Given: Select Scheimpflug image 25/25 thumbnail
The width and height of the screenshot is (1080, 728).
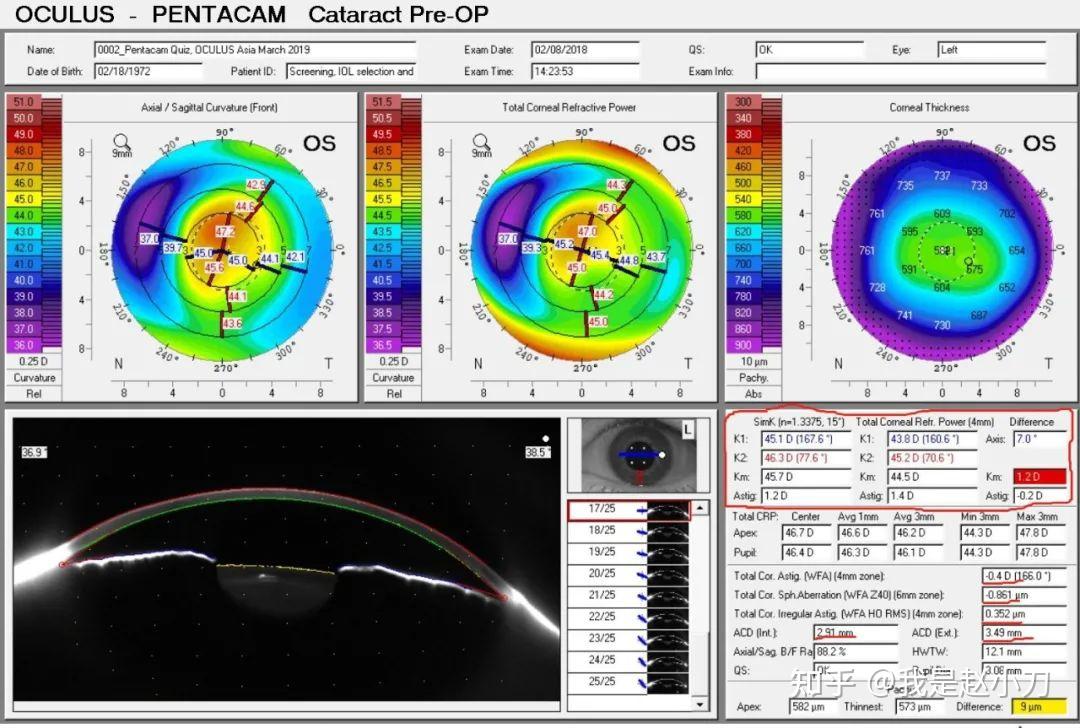Looking at the screenshot, I should point(667,682).
